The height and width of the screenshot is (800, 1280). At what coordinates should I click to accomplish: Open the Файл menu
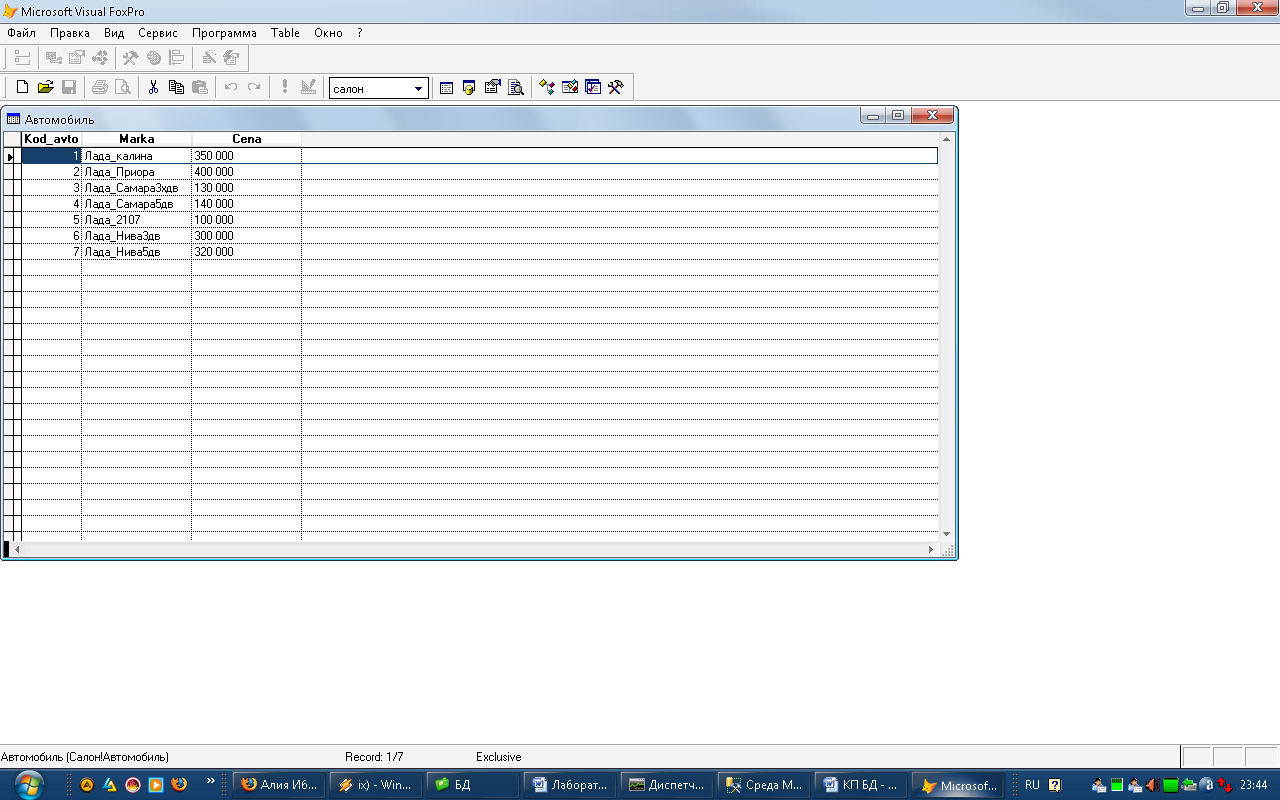point(21,33)
